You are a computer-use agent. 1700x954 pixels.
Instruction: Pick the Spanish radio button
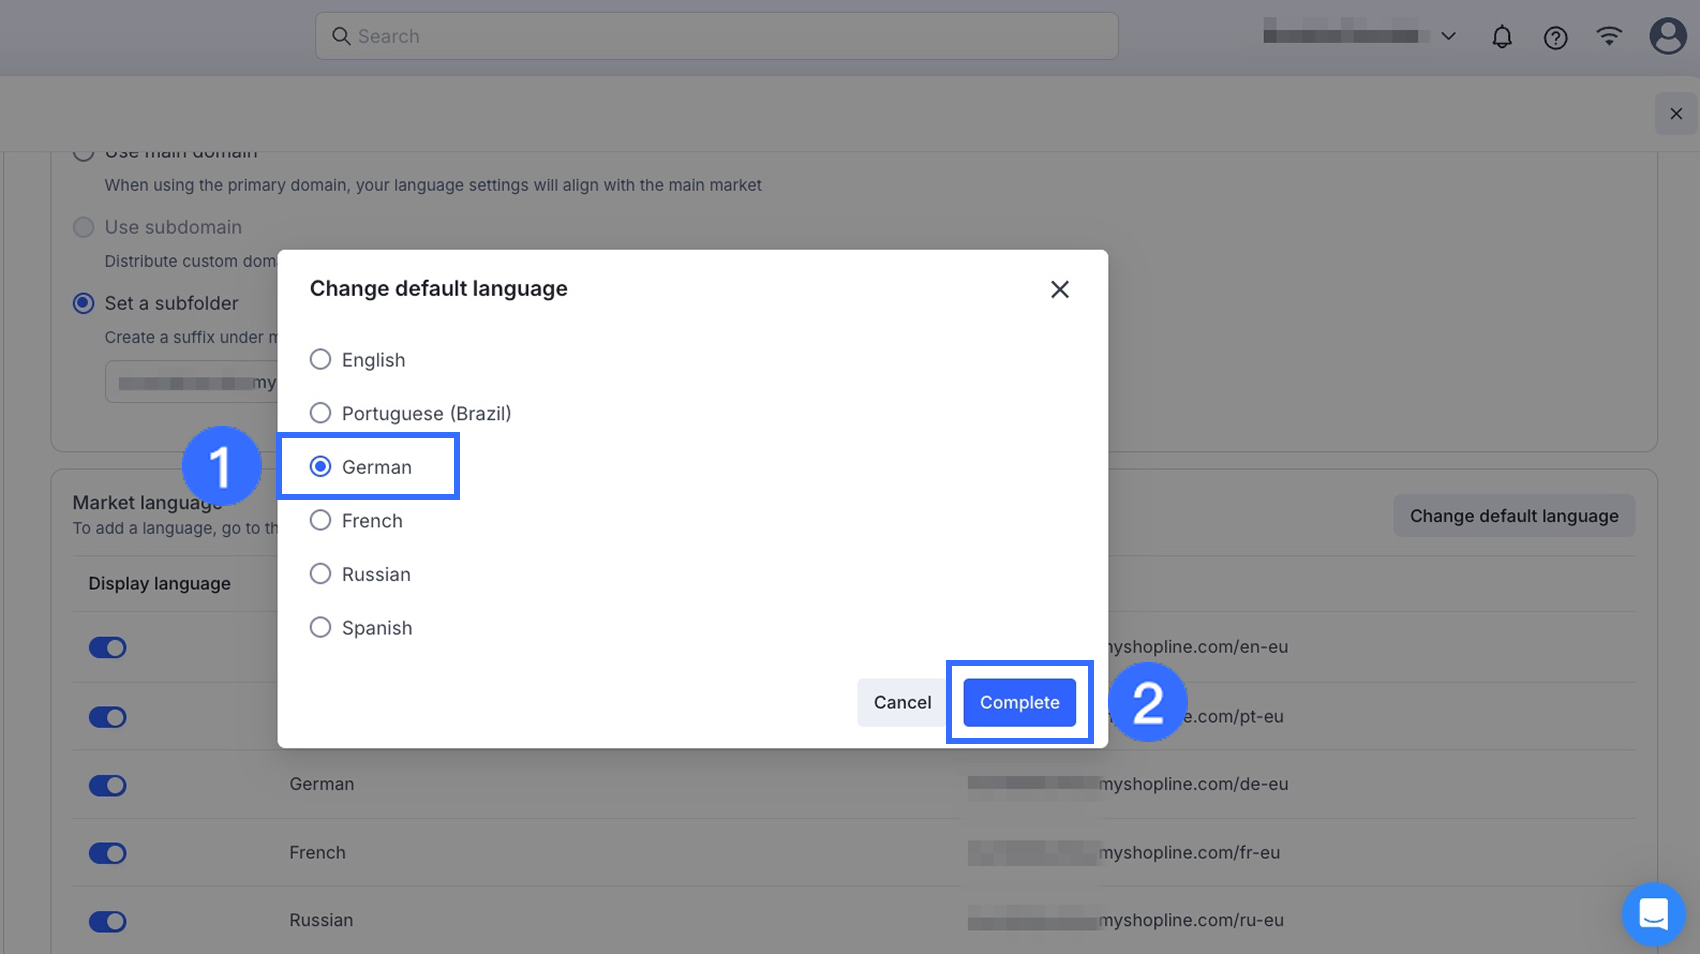(320, 628)
